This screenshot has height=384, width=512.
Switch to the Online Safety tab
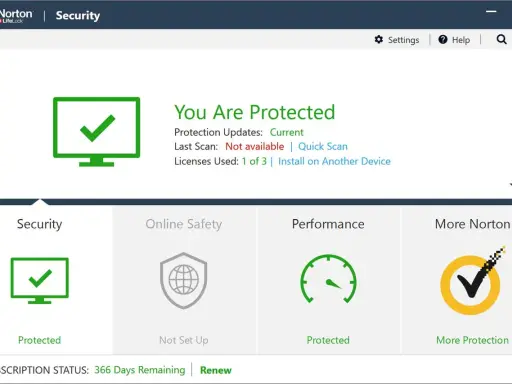(x=184, y=224)
